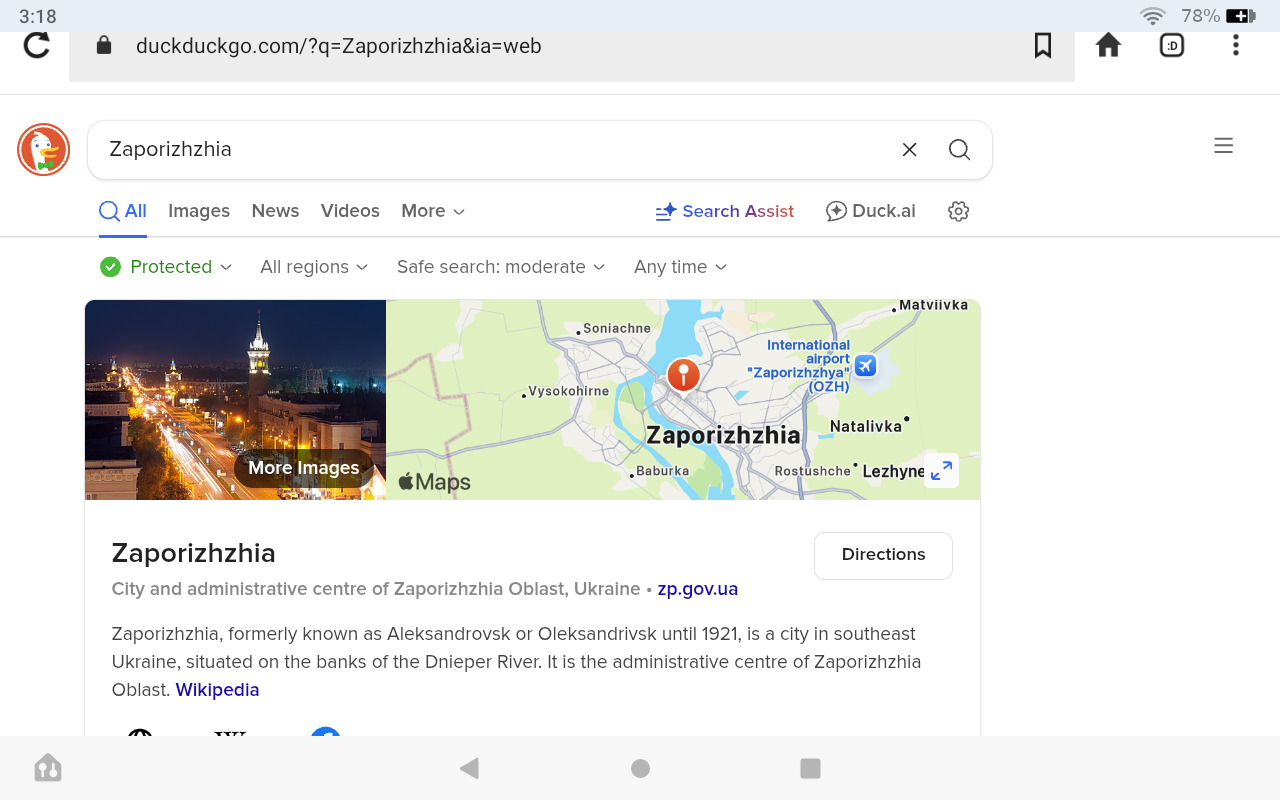Image resolution: width=1280 pixels, height=800 pixels.
Task: Open the zp.gov.ua website link
Action: click(697, 589)
